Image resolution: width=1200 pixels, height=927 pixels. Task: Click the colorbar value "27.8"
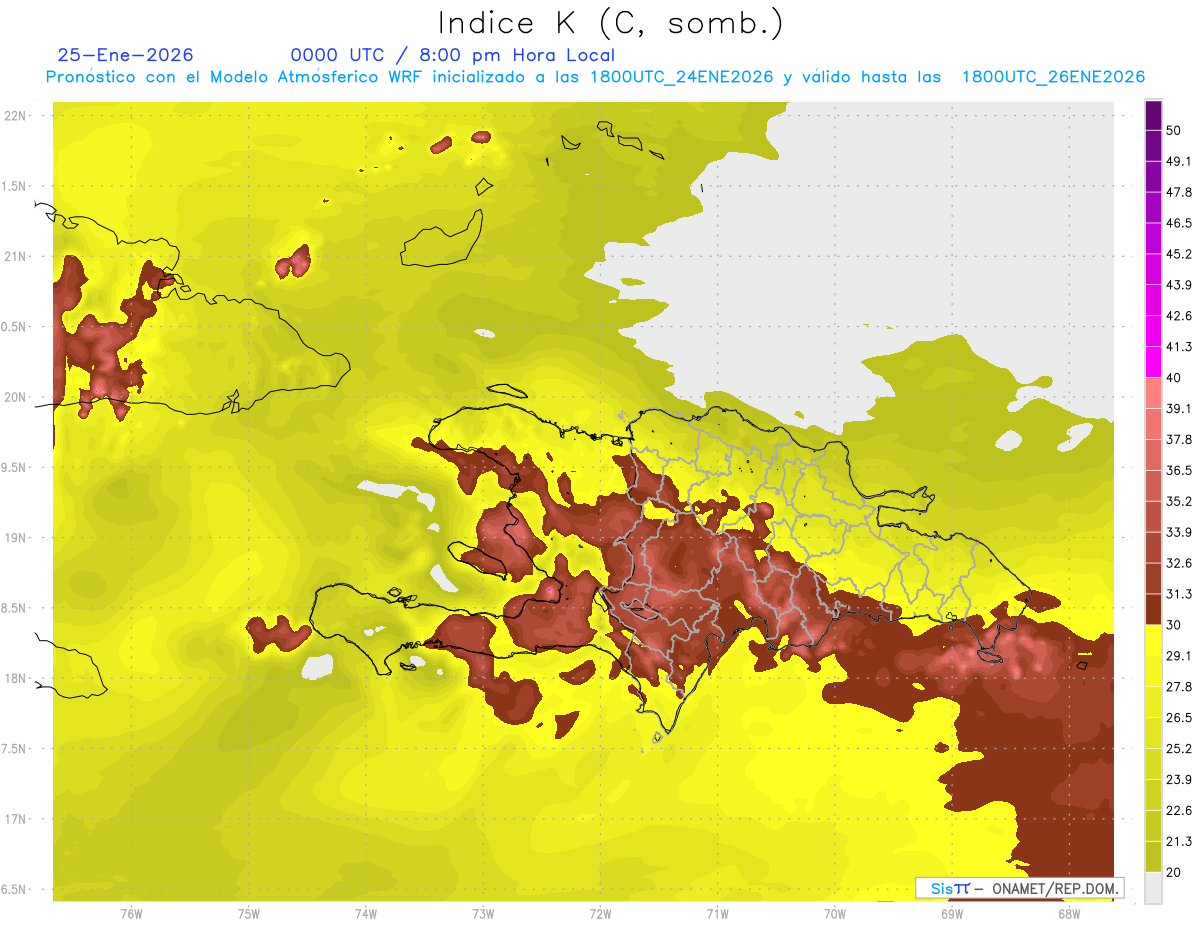(x=1179, y=687)
